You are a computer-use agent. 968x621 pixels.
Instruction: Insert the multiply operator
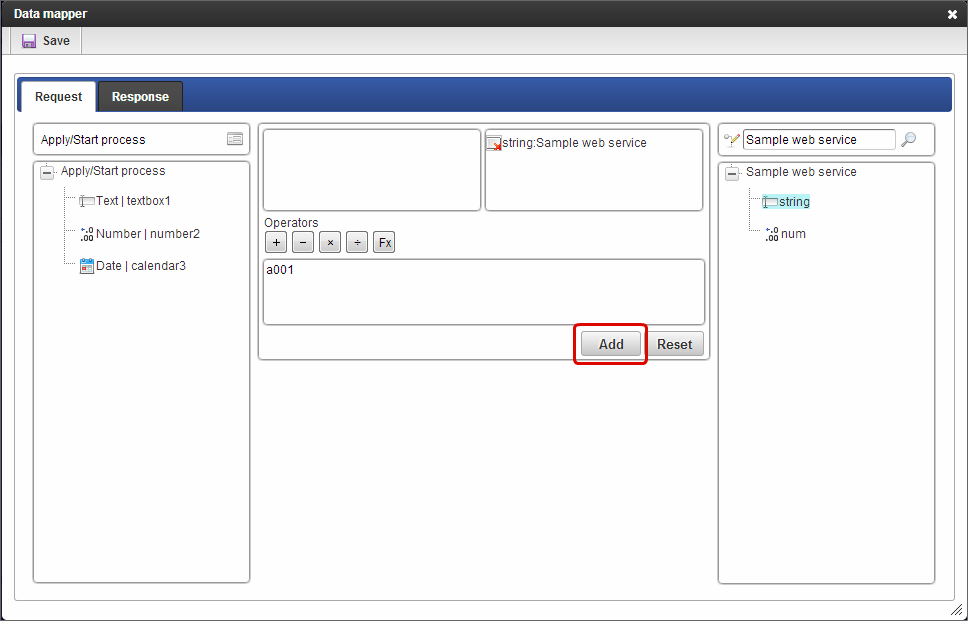pyautogui.click(x=330, y=242)
